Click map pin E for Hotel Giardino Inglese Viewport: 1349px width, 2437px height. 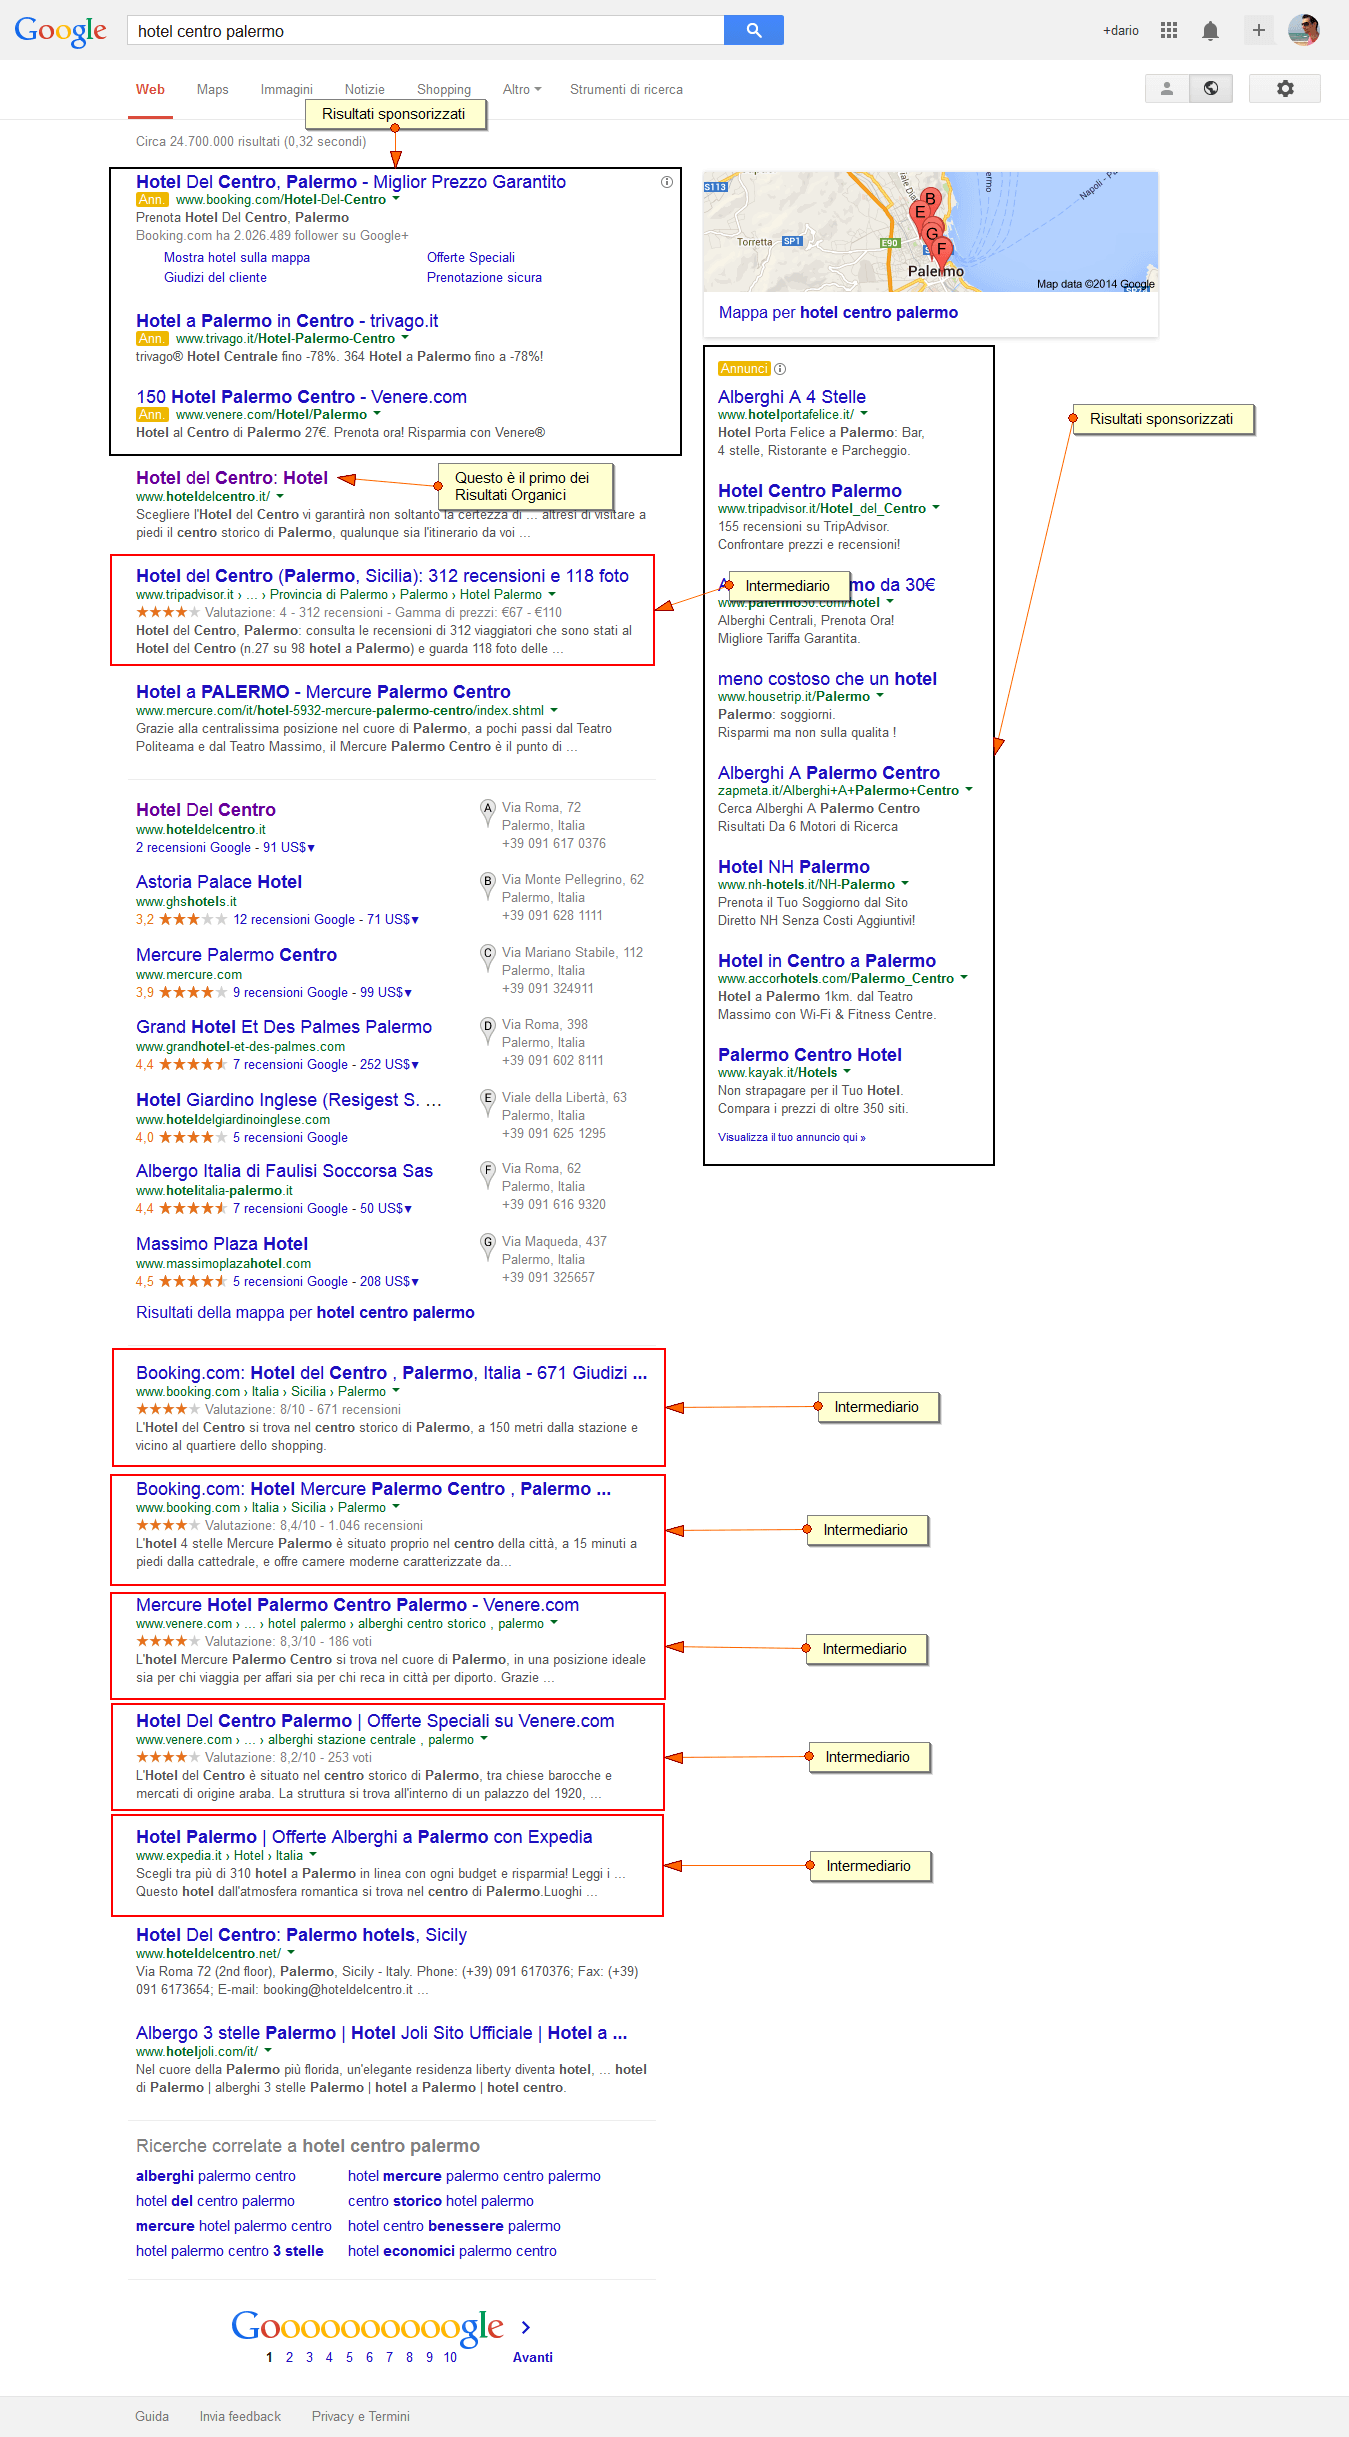click(488, 1103)
